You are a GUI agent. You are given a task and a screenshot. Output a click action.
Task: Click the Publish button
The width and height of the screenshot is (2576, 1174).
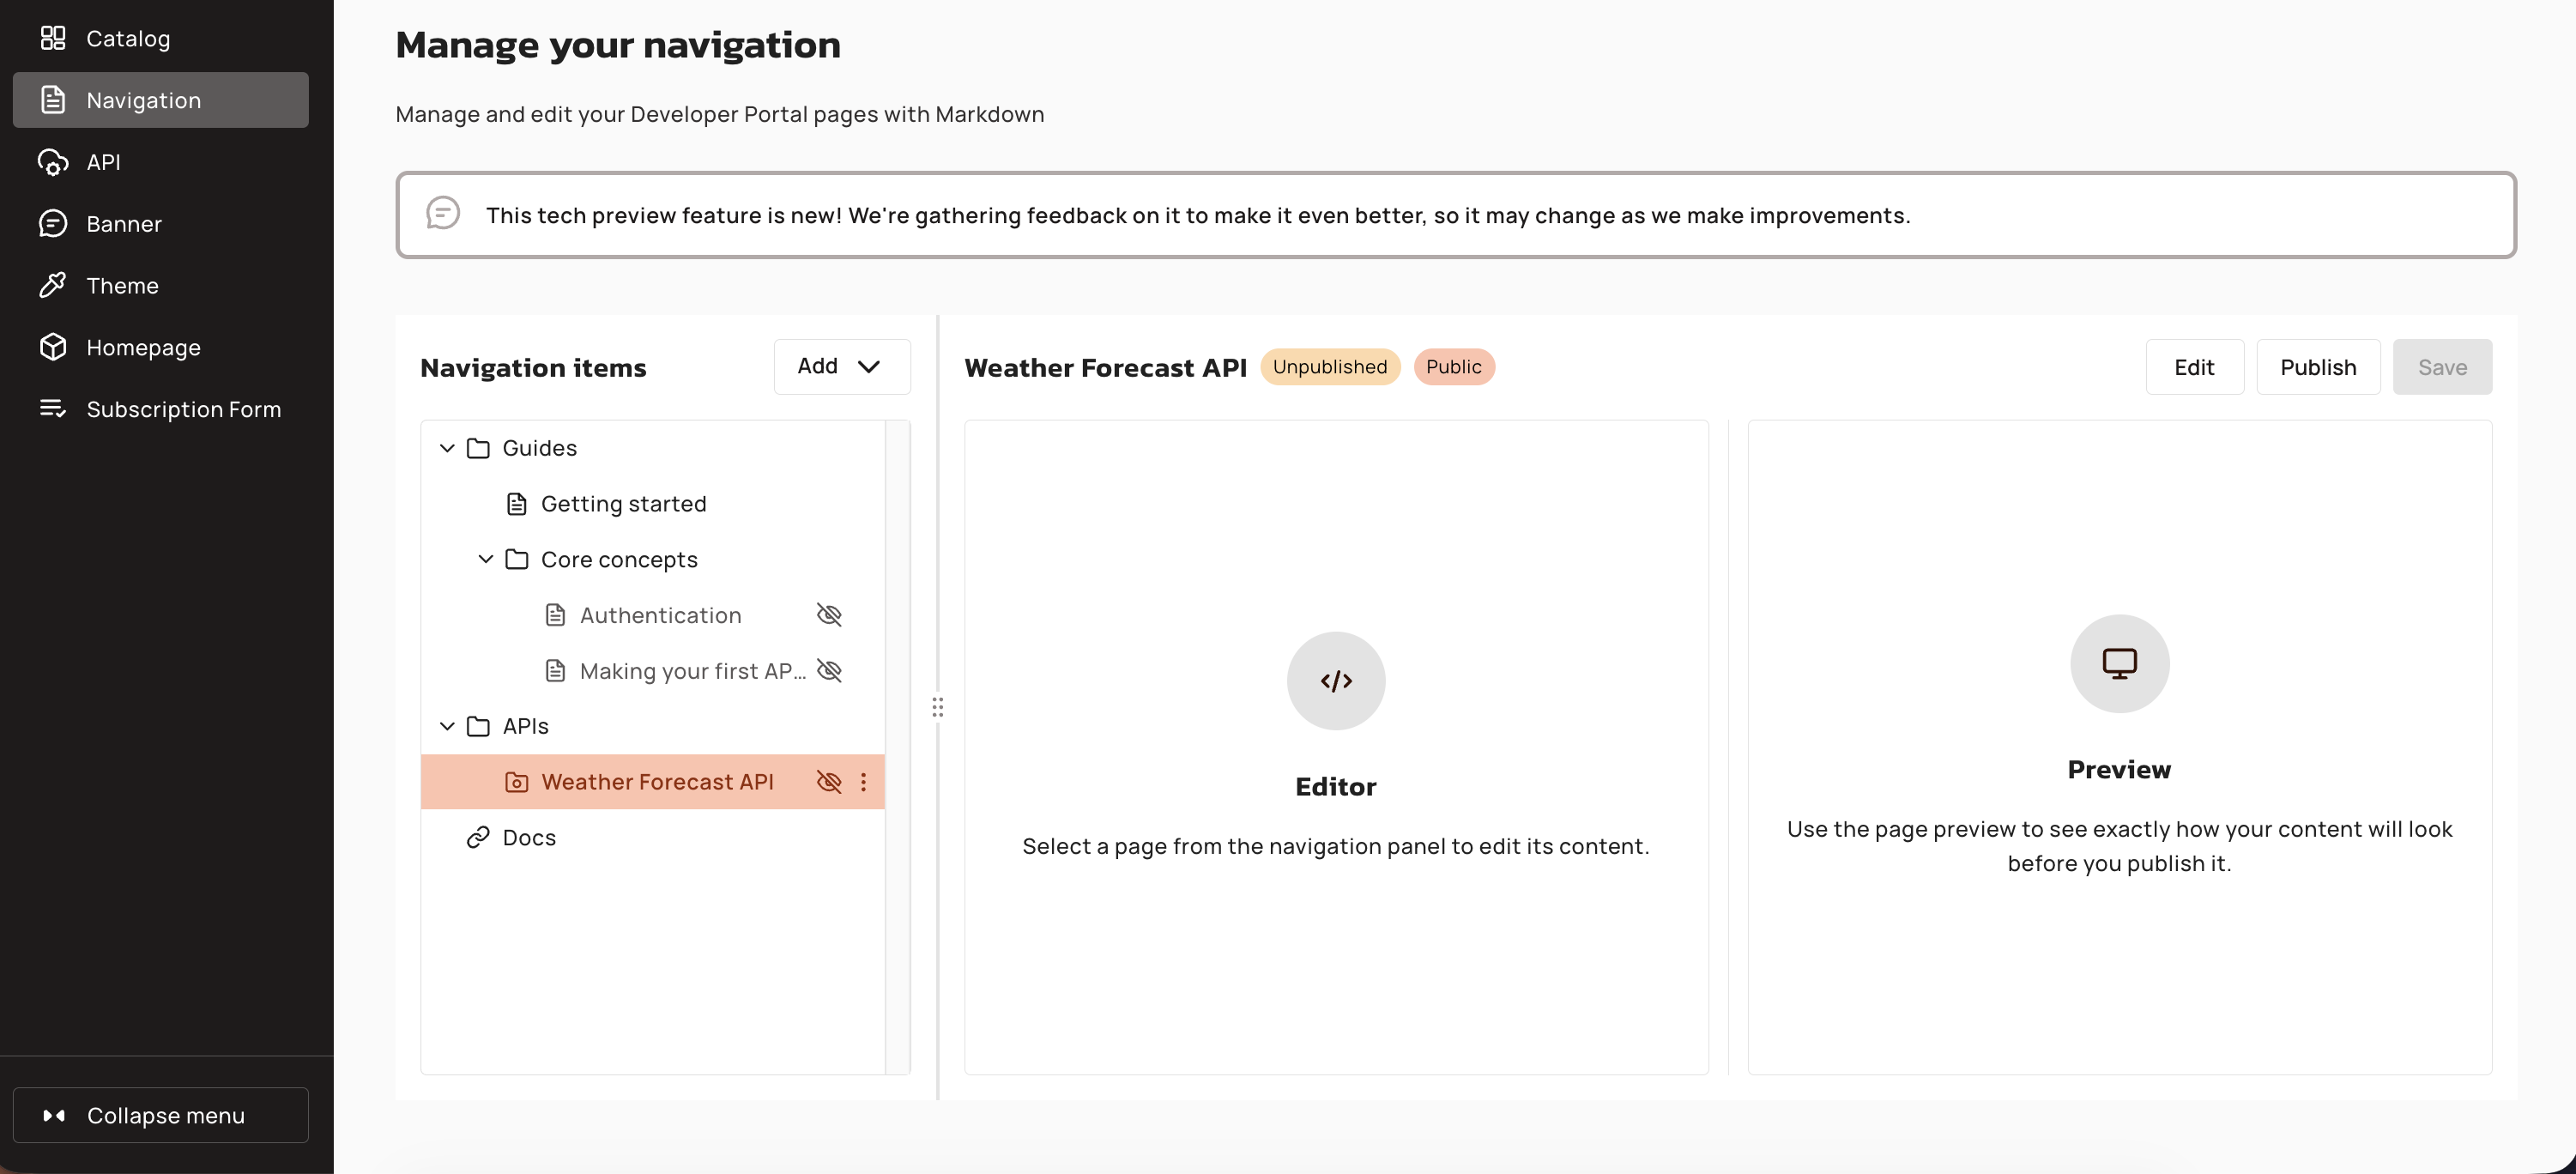2317,367
